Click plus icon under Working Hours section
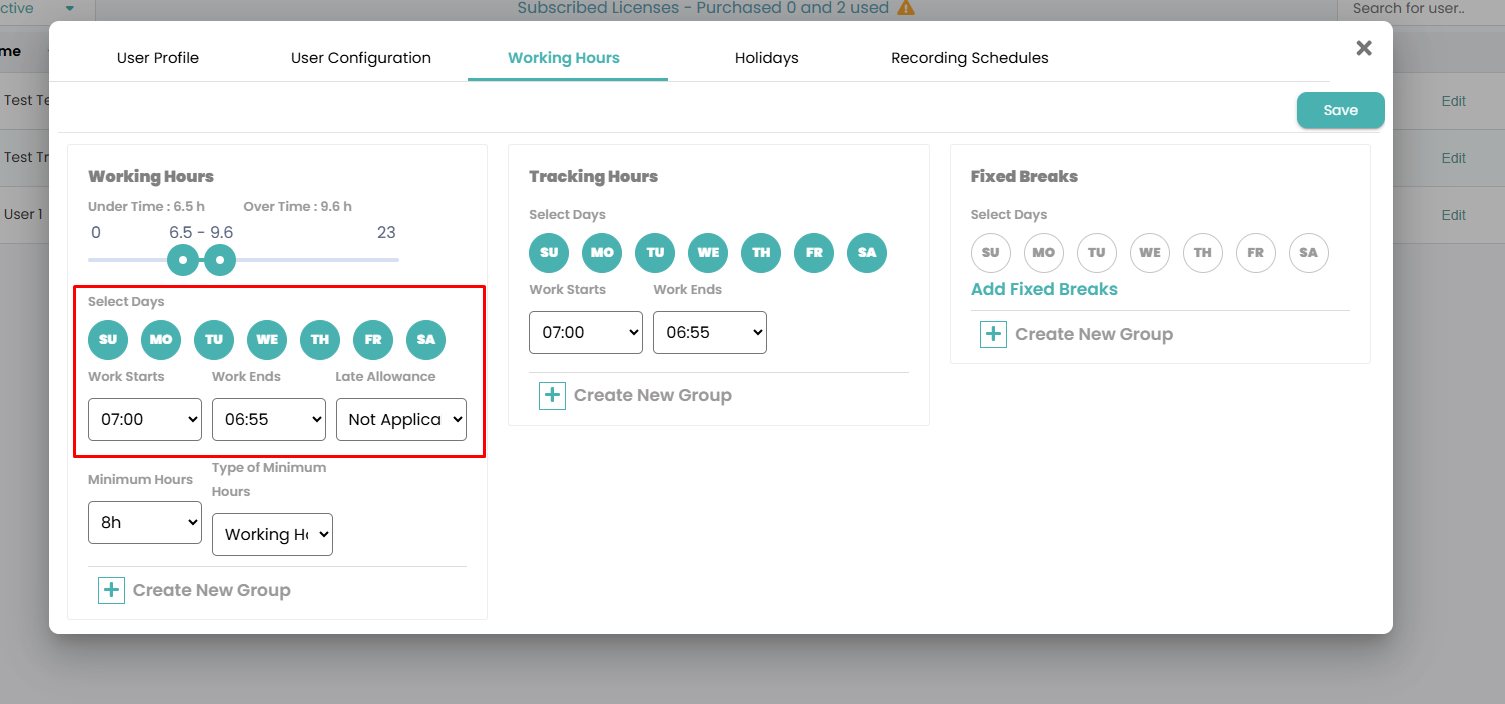Screen dimensions: 1505x704 (x=111, y=590)
